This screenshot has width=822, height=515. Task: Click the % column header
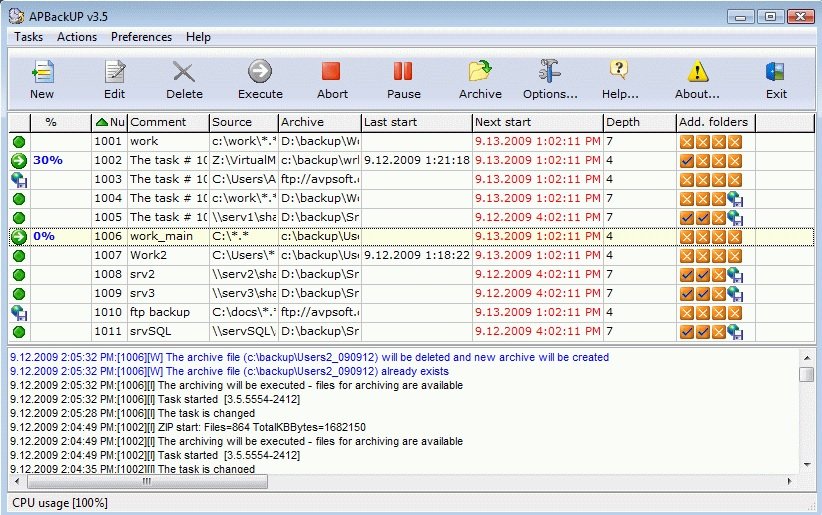click(61, 122)
